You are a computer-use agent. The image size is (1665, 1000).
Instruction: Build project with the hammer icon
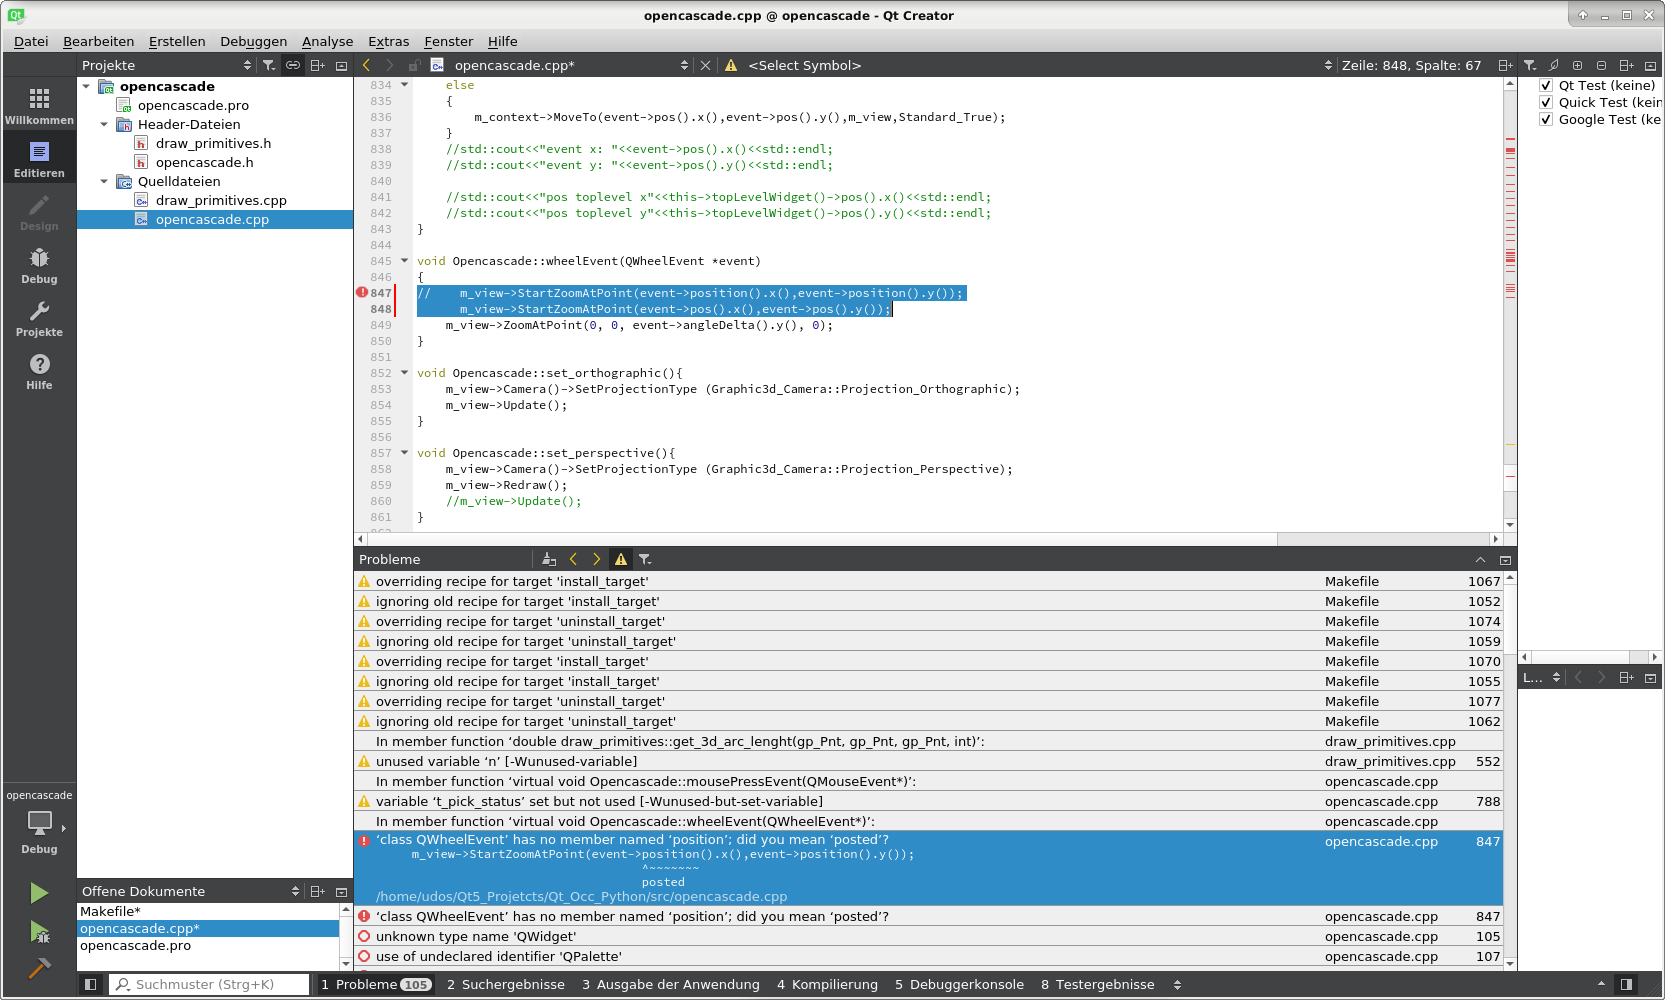click(39, 968)
